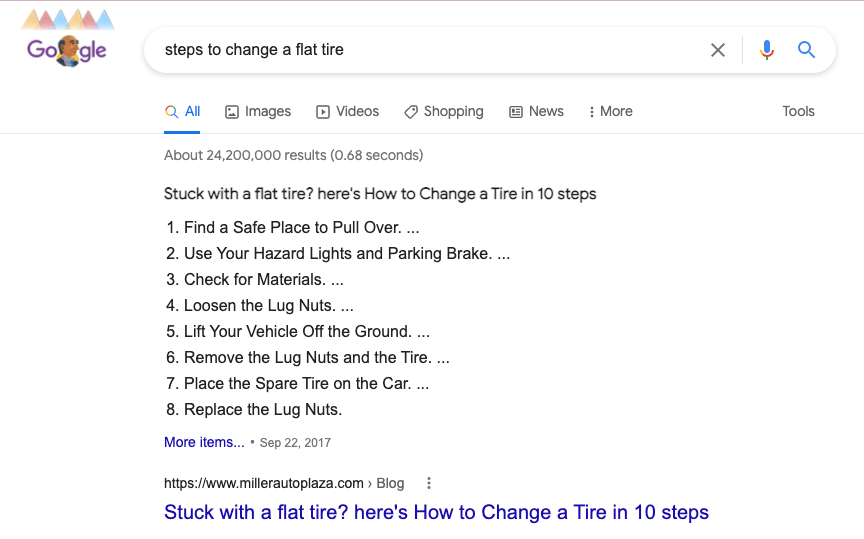This screenshot has width=864, height=539.
Task: Click the blue magnifying glass search button
Action: point(807,50)
